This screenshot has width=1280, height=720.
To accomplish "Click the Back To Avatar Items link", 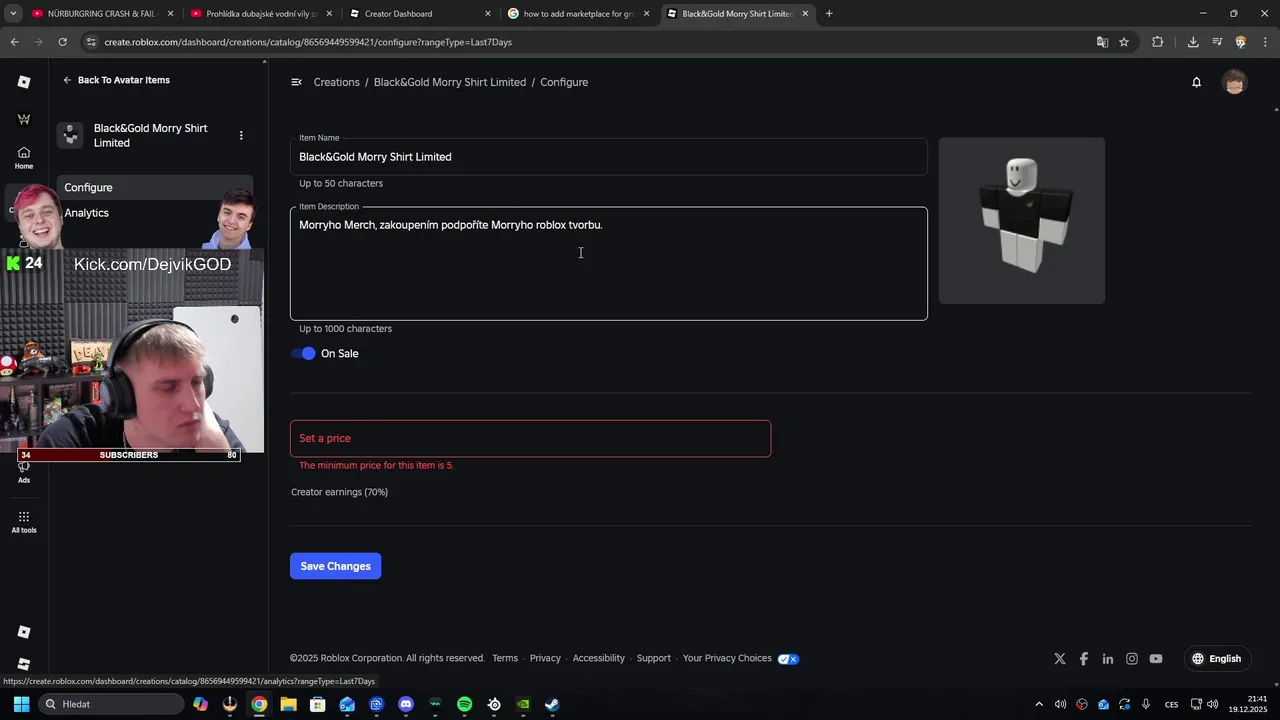I will [116, 80].
